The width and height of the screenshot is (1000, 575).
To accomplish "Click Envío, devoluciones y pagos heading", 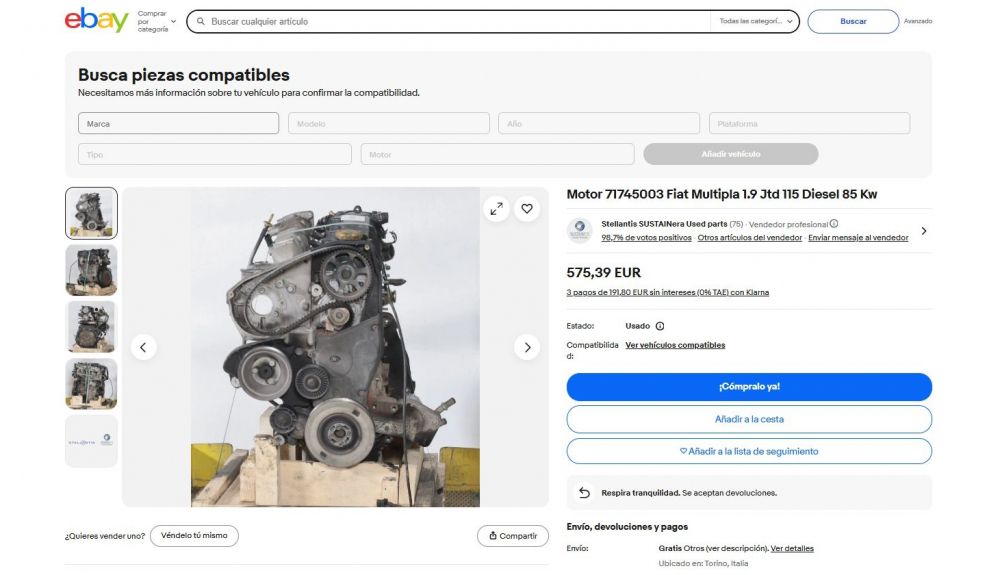I will point(627,527).
